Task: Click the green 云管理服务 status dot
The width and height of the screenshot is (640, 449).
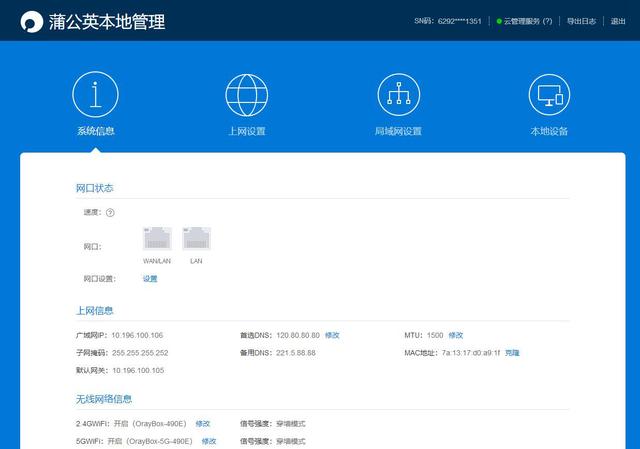Action: (x=499, y=21)
